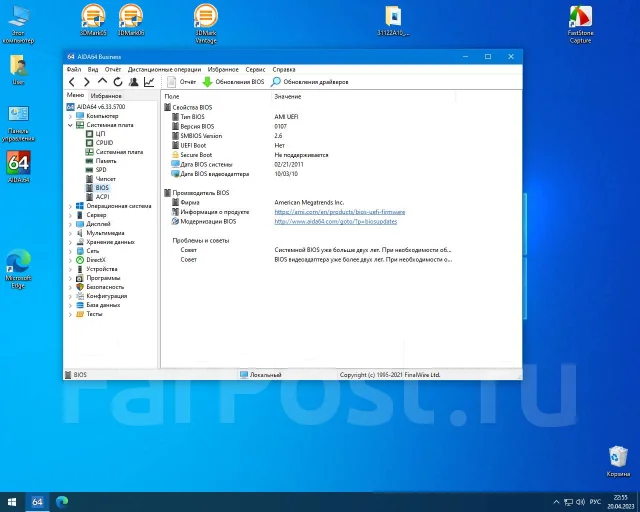Open the Файл menu
640x512 pixels.
pos(74,69)
